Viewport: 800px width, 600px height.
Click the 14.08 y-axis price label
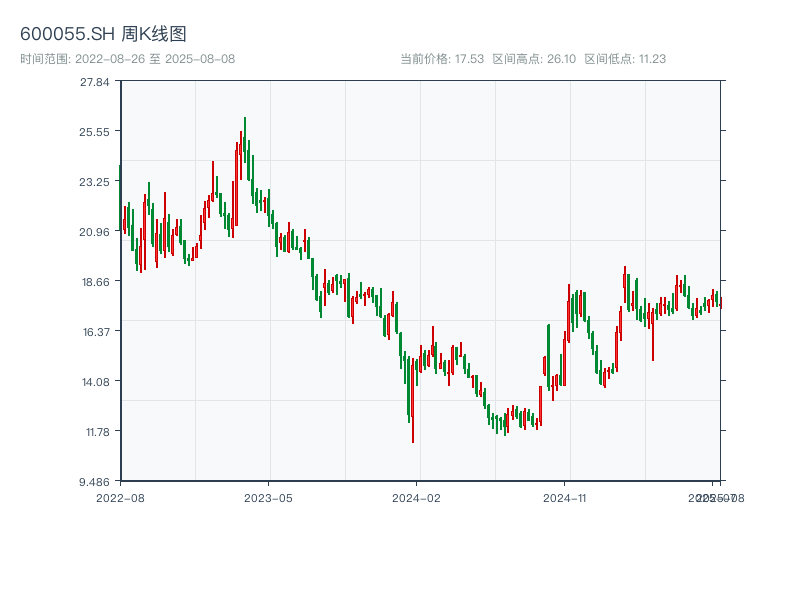coord(96,381)
